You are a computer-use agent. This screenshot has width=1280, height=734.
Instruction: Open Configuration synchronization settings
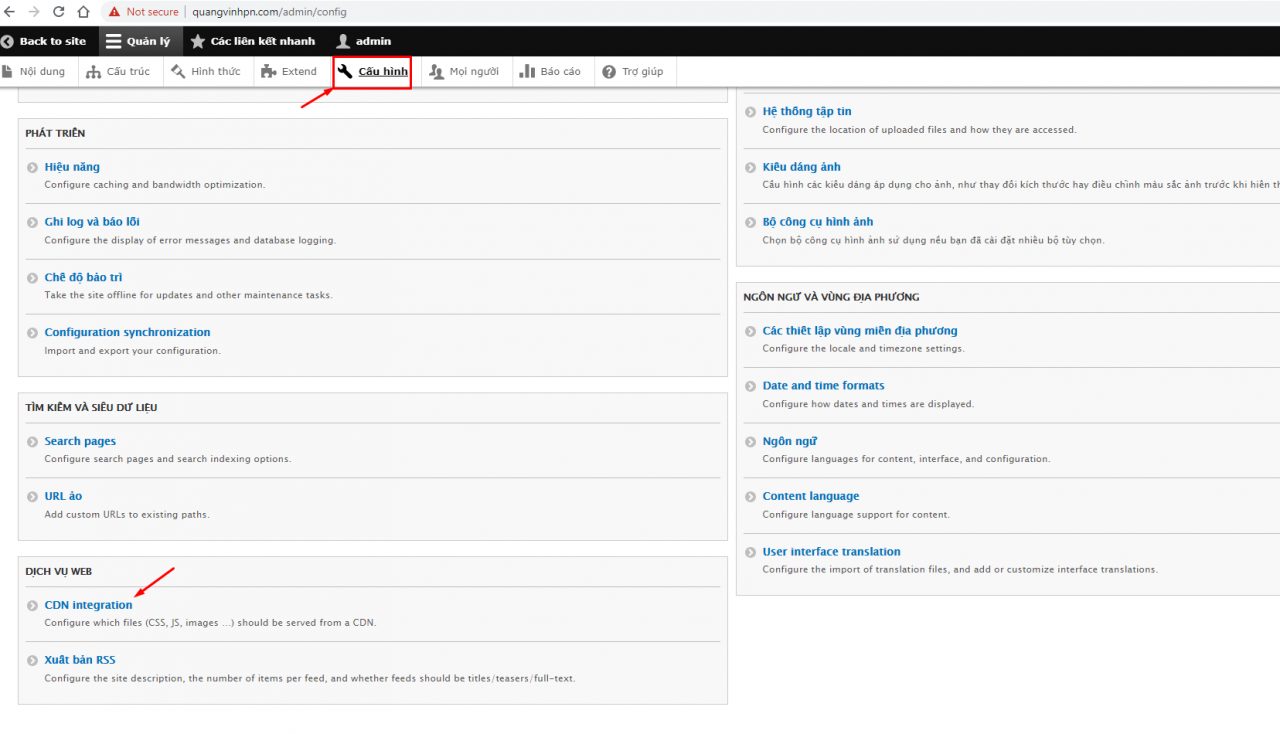[127, 332]
